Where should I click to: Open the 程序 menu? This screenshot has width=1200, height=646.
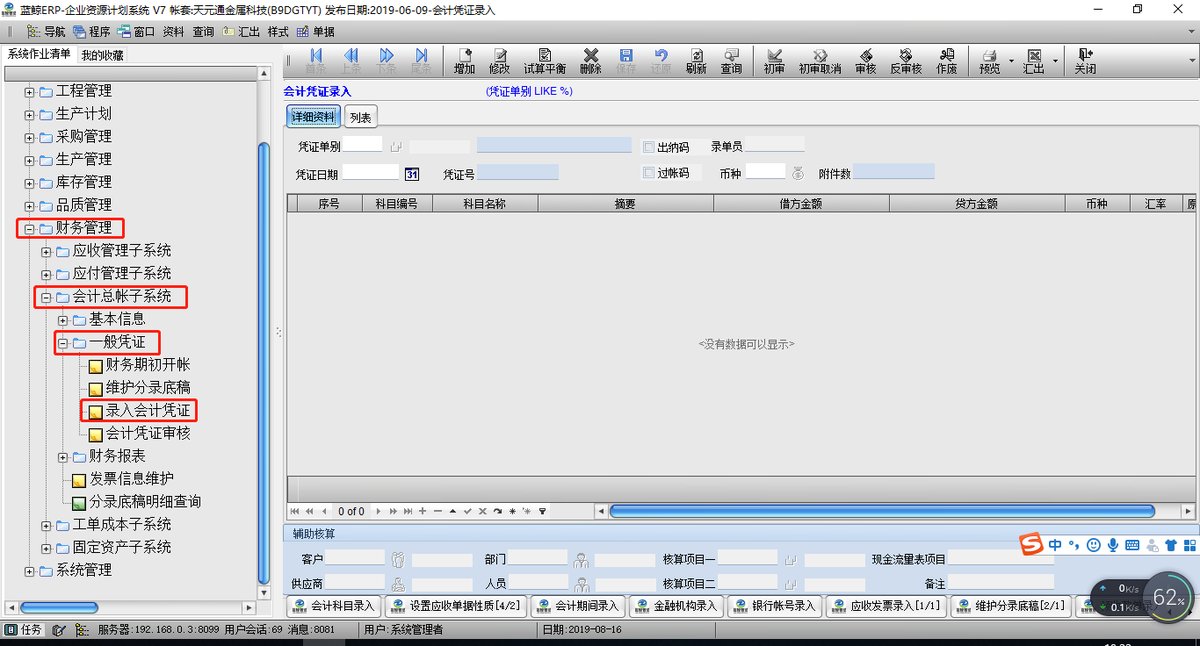91,31
